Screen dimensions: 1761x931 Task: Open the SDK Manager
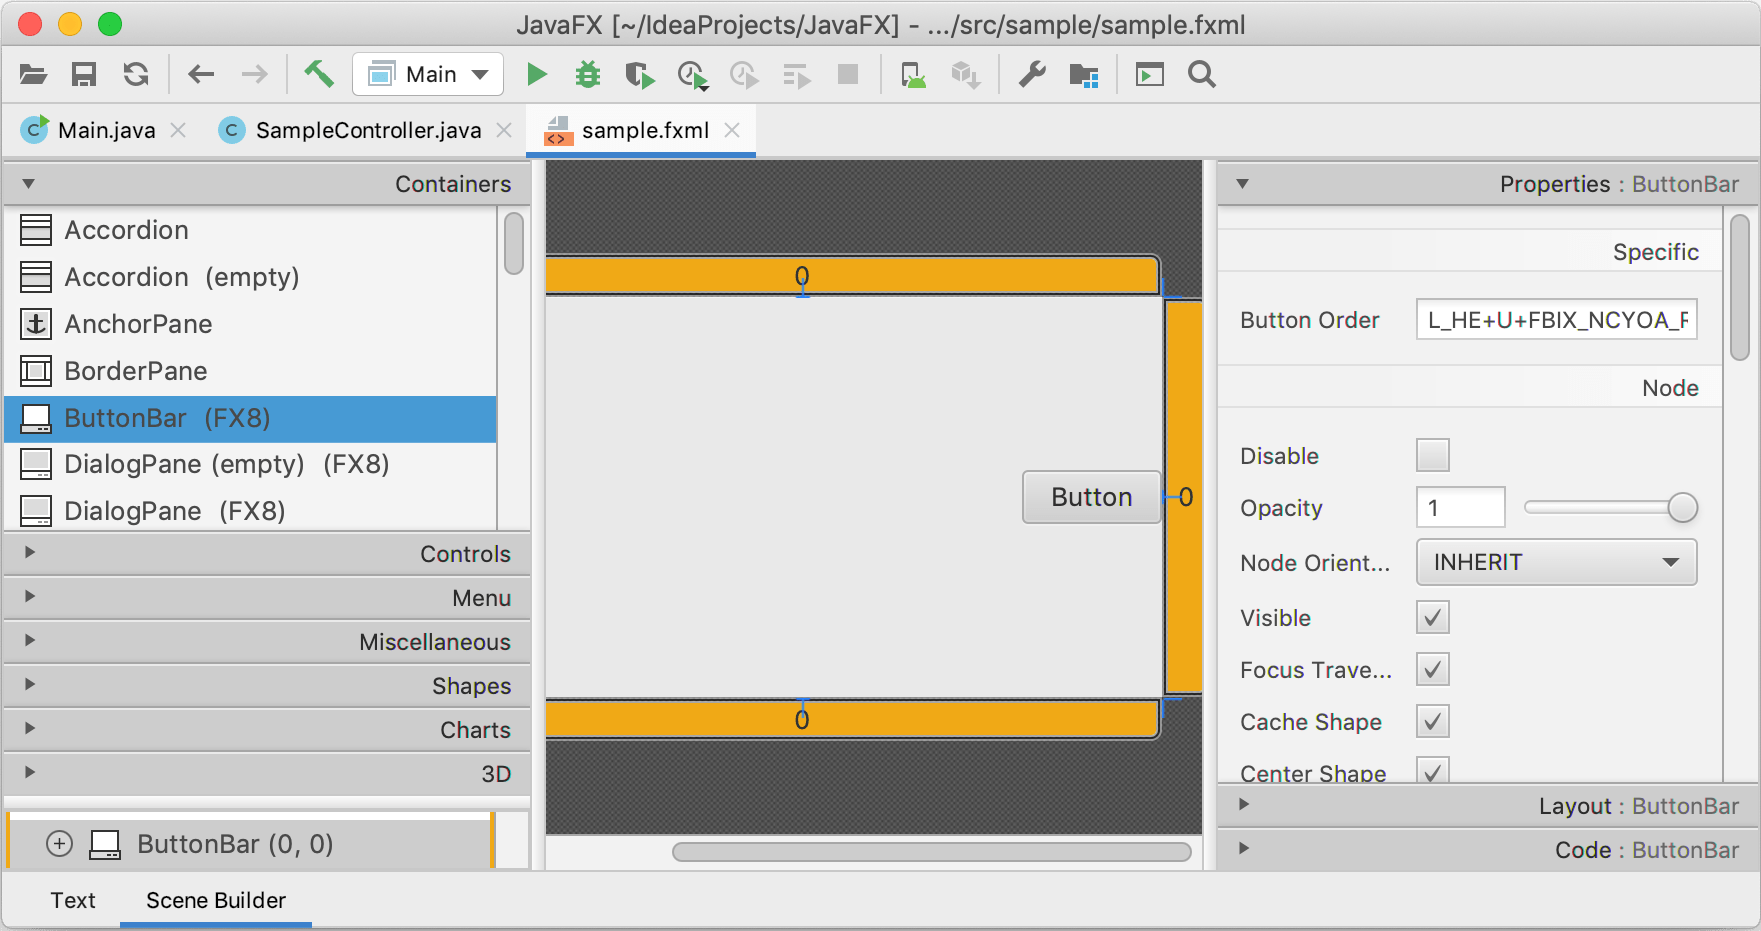click(1083, 74)
